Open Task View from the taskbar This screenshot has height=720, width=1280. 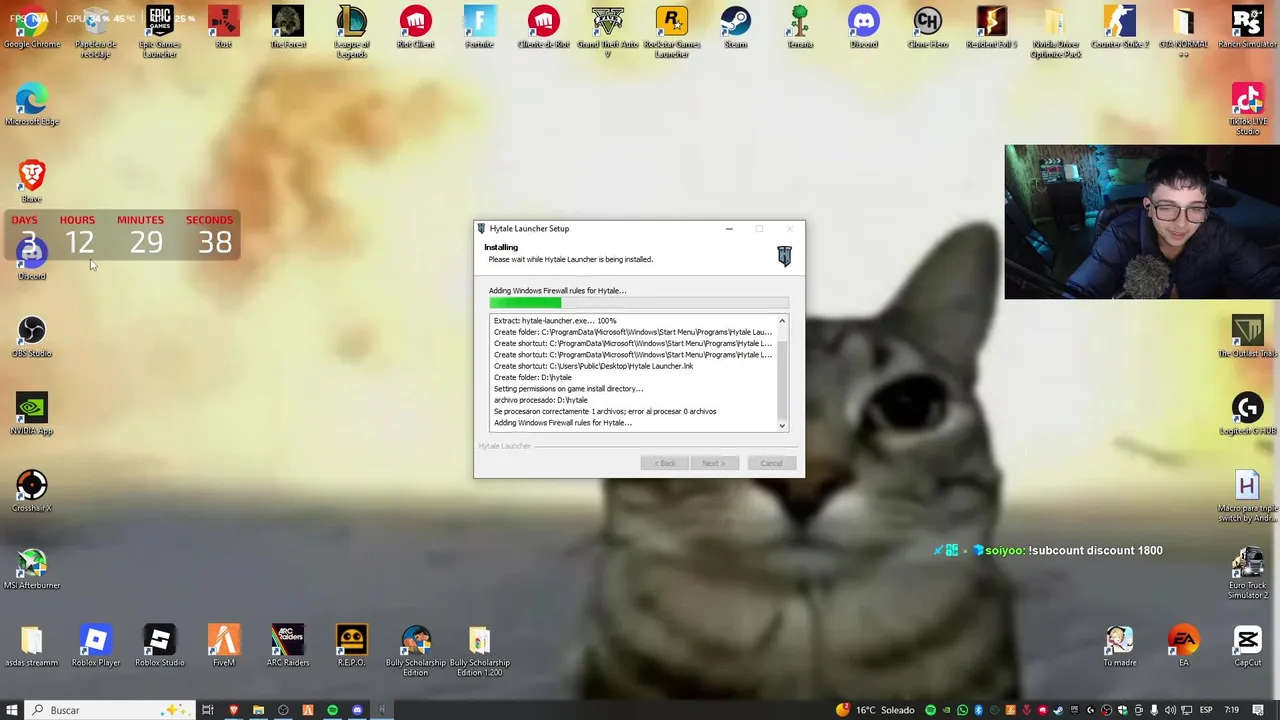click(208, 710)
